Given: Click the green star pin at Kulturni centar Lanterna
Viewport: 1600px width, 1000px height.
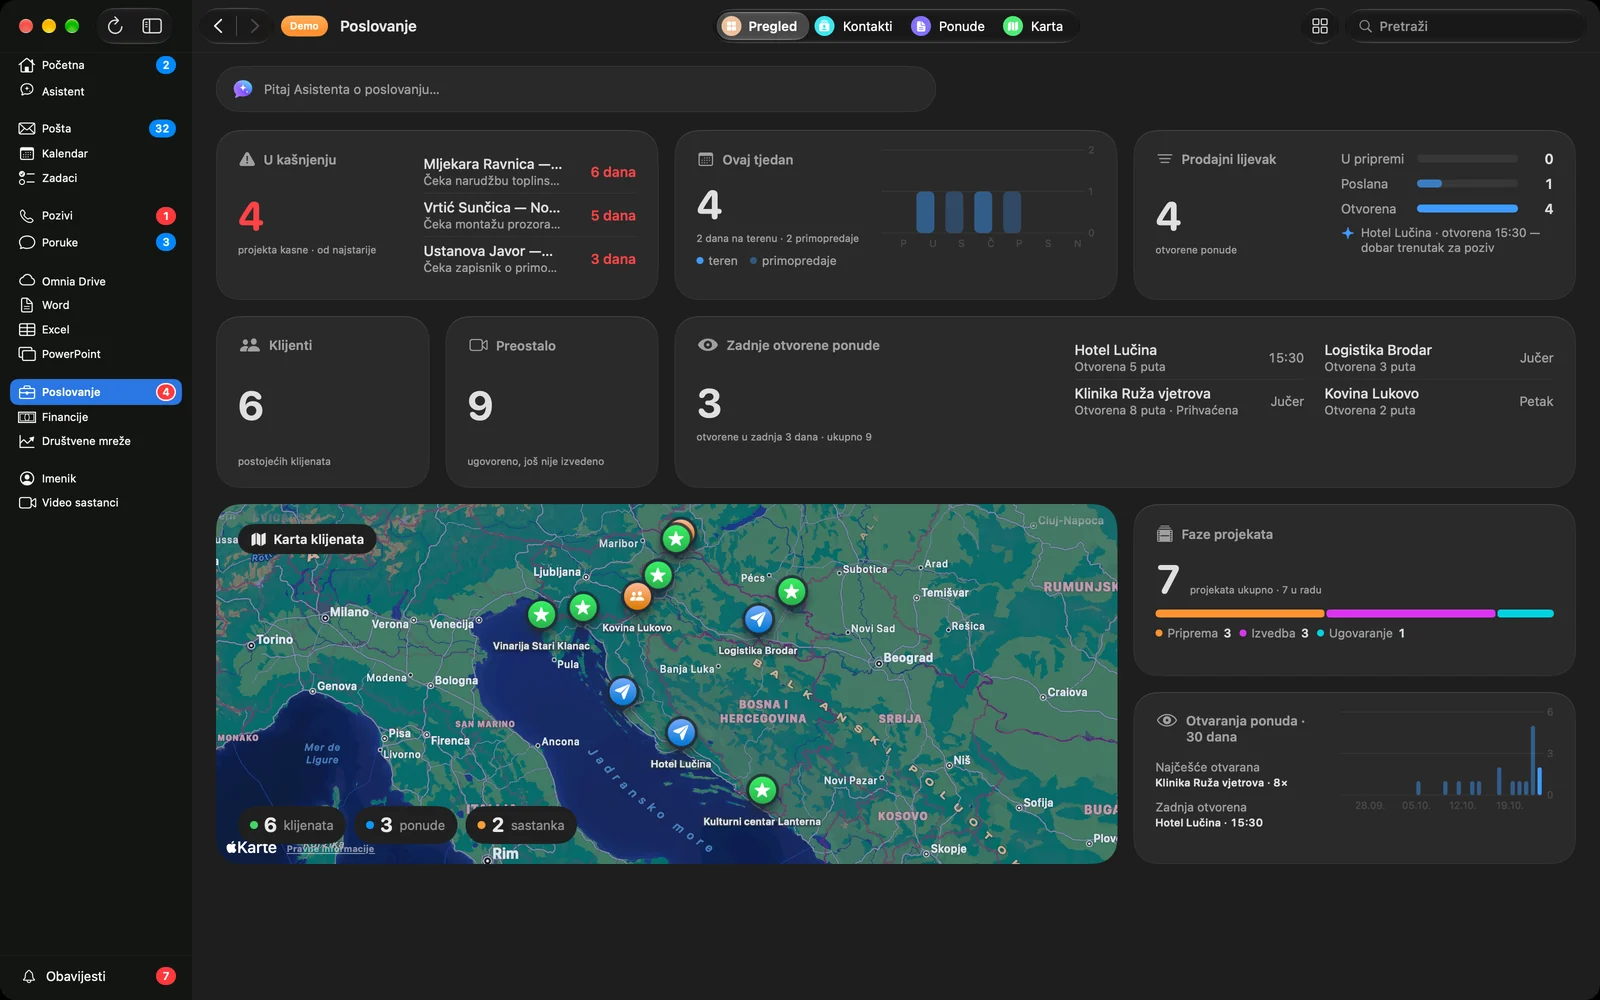Looking at the screenshot, I should click(x=762, y=790).
